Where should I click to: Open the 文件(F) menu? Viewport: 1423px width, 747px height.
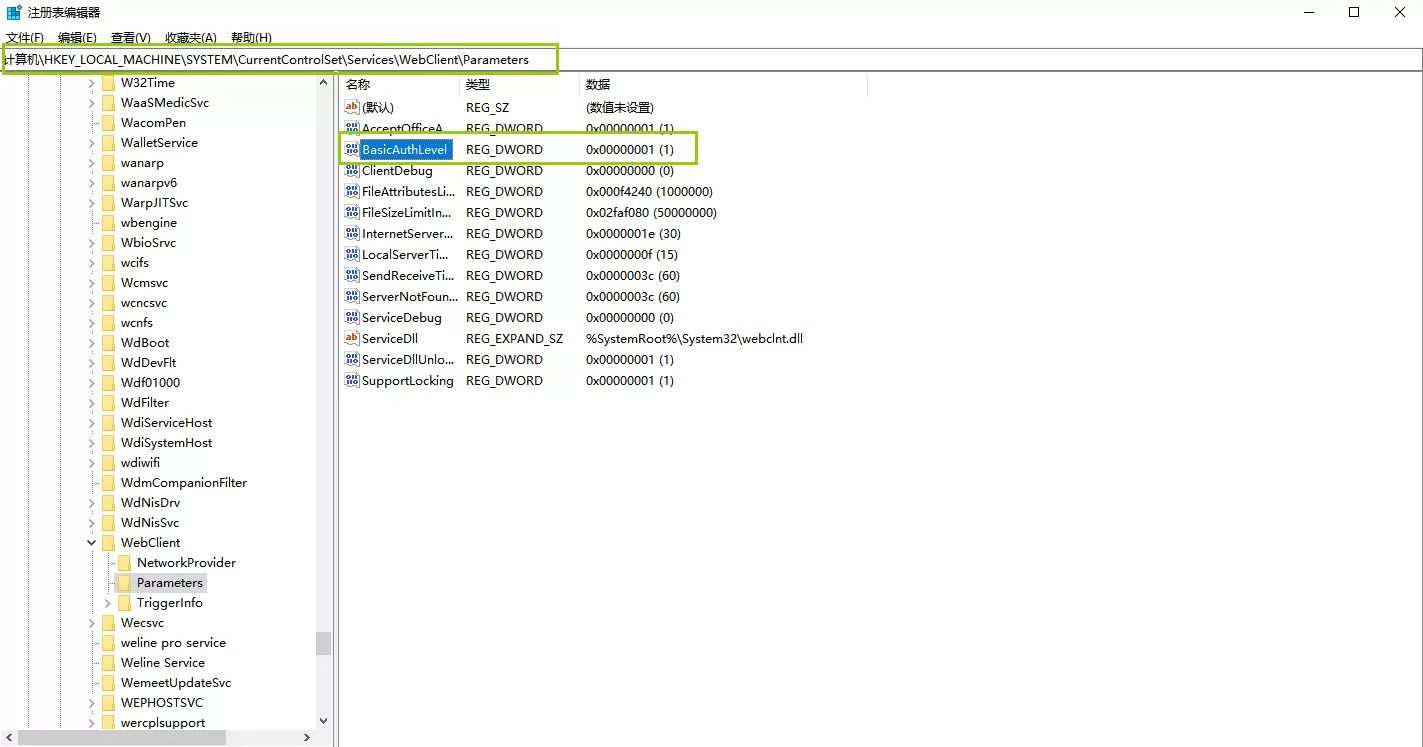click(25, 38)
